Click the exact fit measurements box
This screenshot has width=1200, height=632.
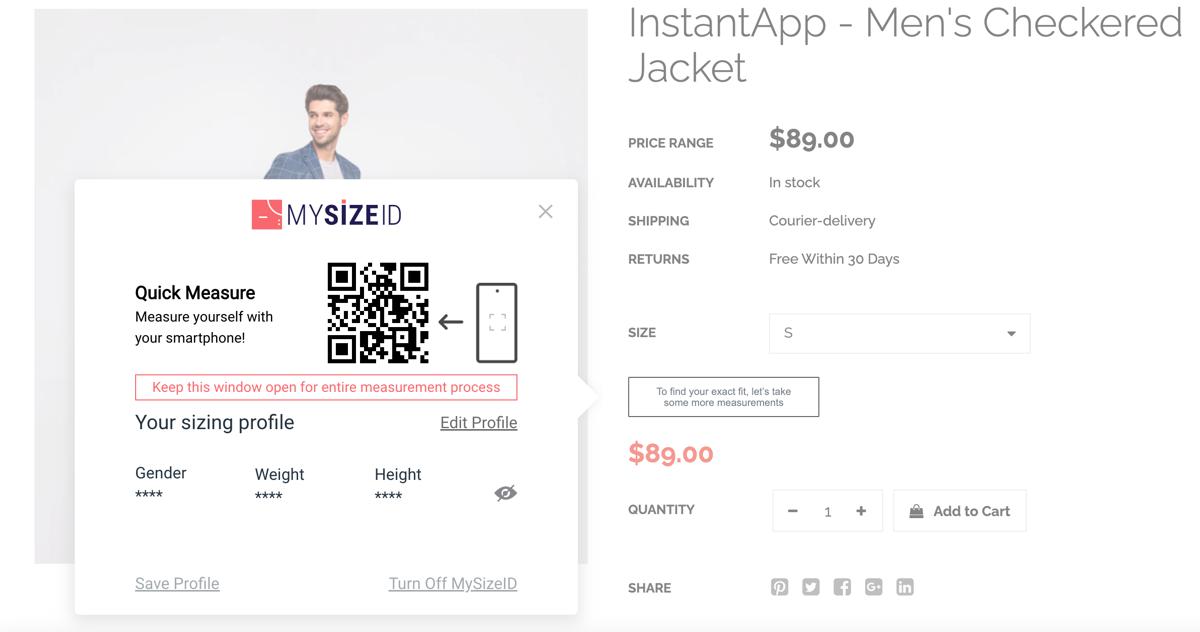(723, 397)
